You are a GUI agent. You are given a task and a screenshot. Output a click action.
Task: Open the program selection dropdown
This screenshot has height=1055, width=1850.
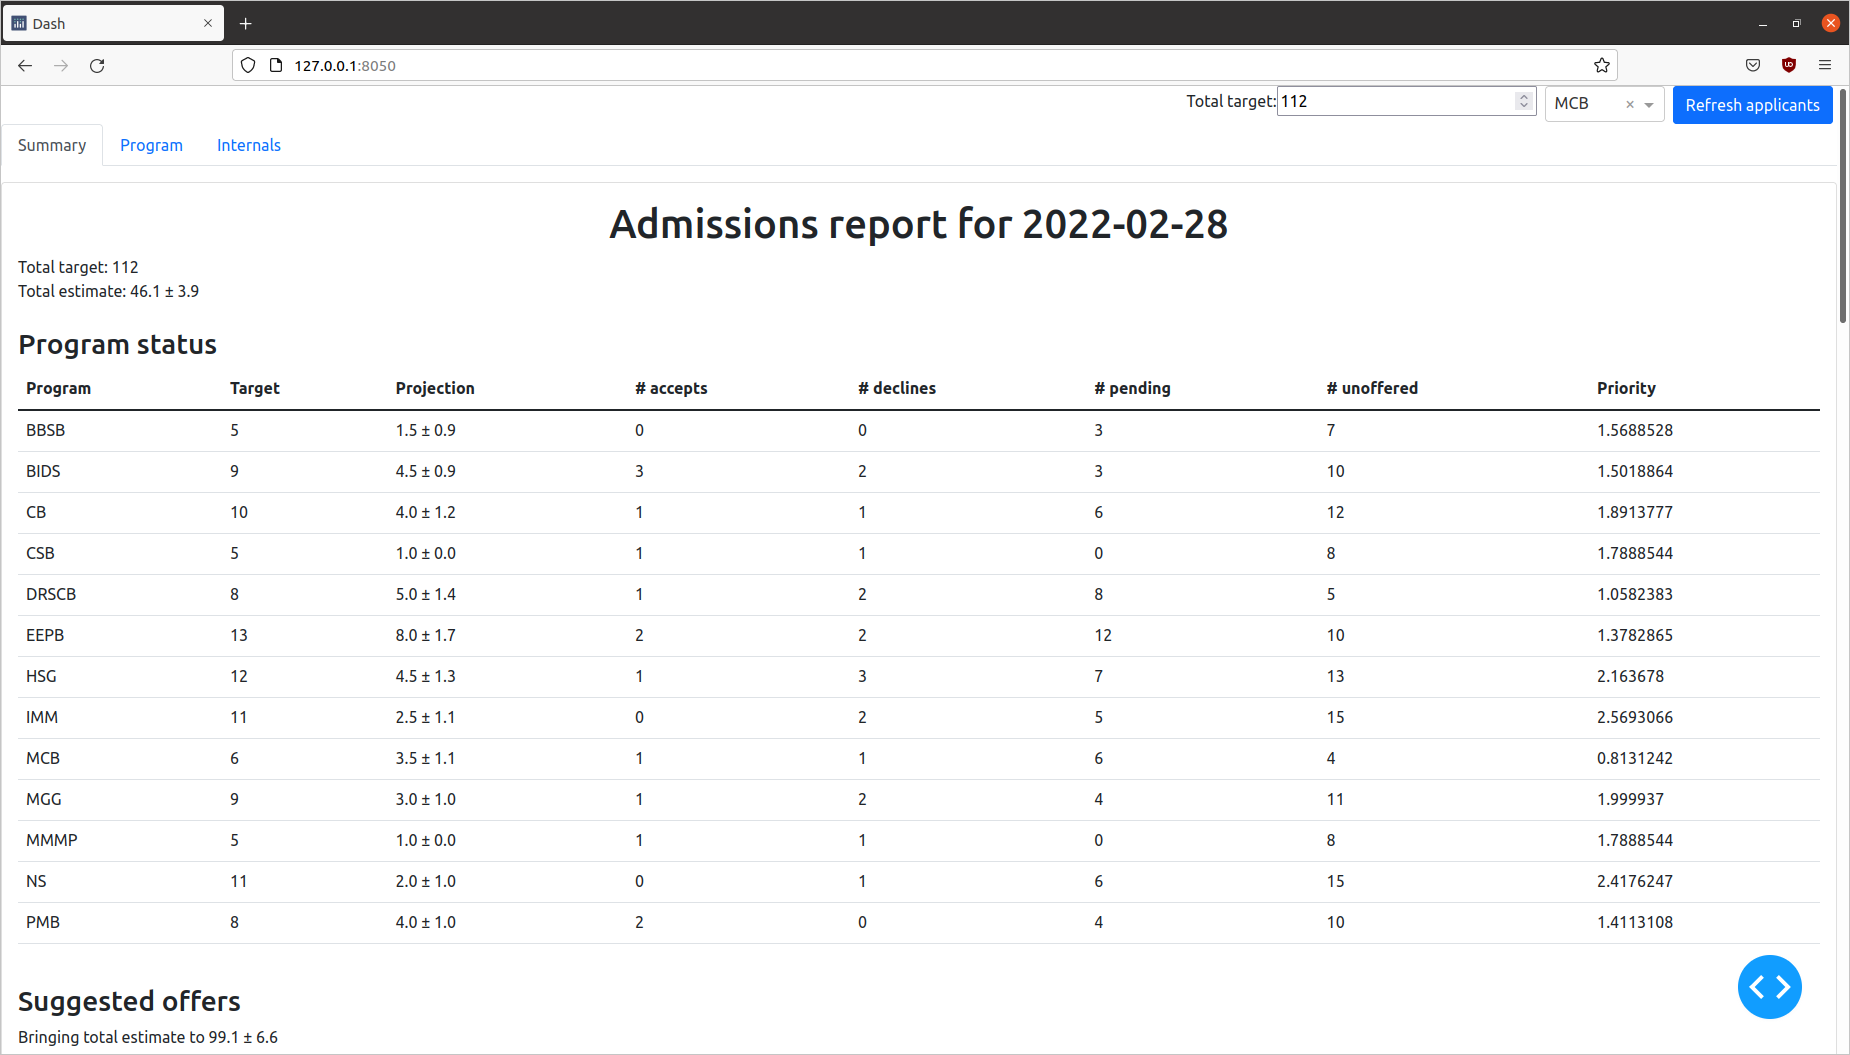point(1651,104)
